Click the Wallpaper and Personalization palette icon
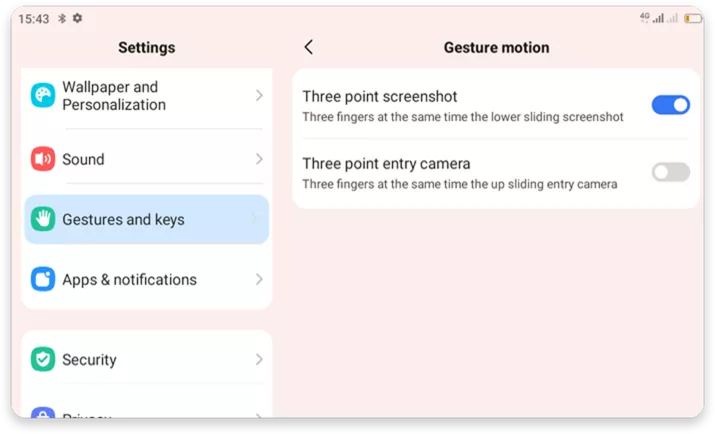The width and height of the screenshot is (715, 434). point(43,96)
